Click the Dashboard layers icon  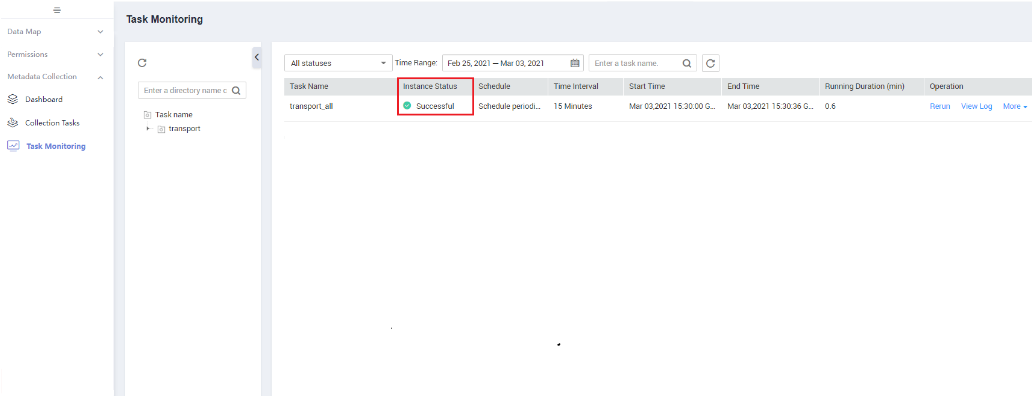13,99
